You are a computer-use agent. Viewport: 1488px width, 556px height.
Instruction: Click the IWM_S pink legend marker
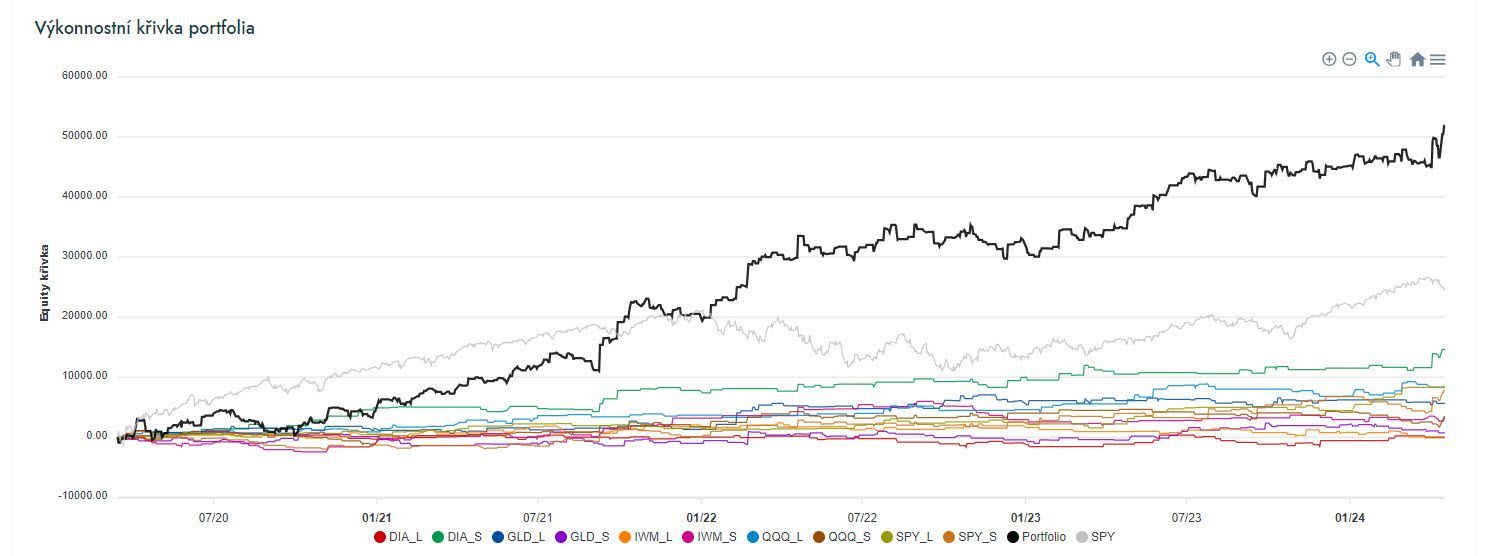(x=688, y=537)
